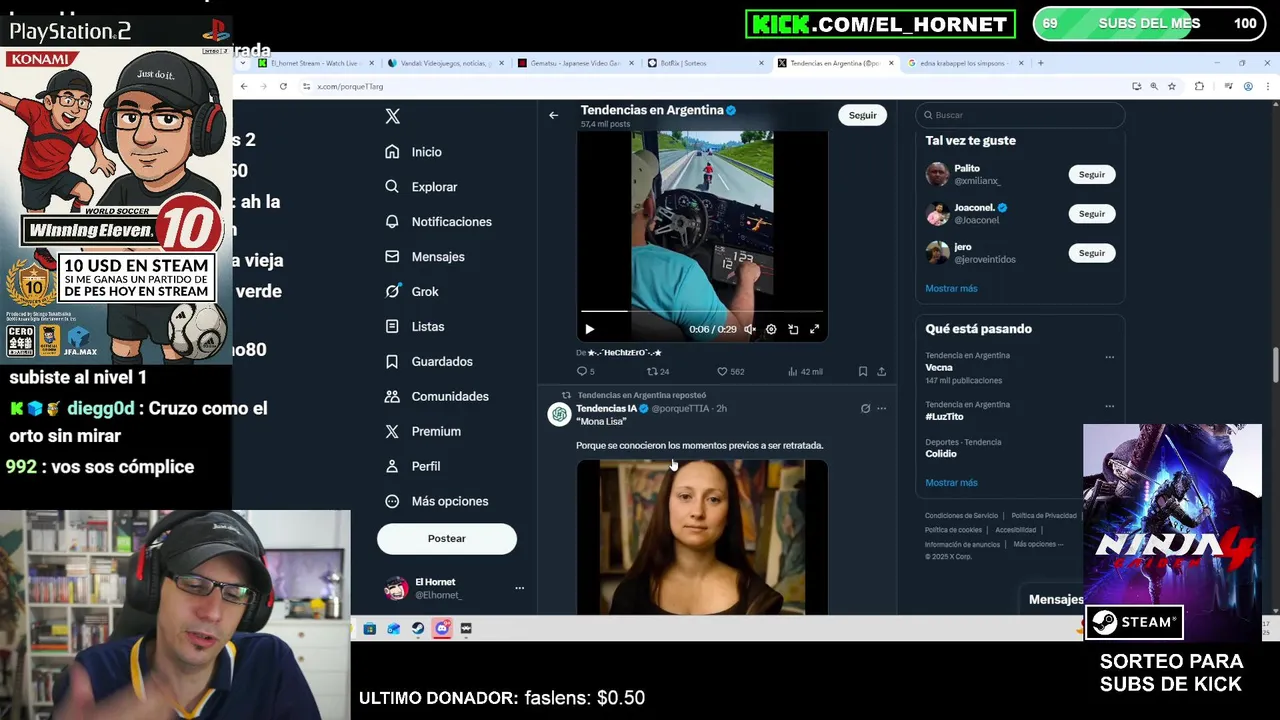Reload the page in the browser
The width and height of the screenshot is (1280, 720).
[x=283, y=87]
